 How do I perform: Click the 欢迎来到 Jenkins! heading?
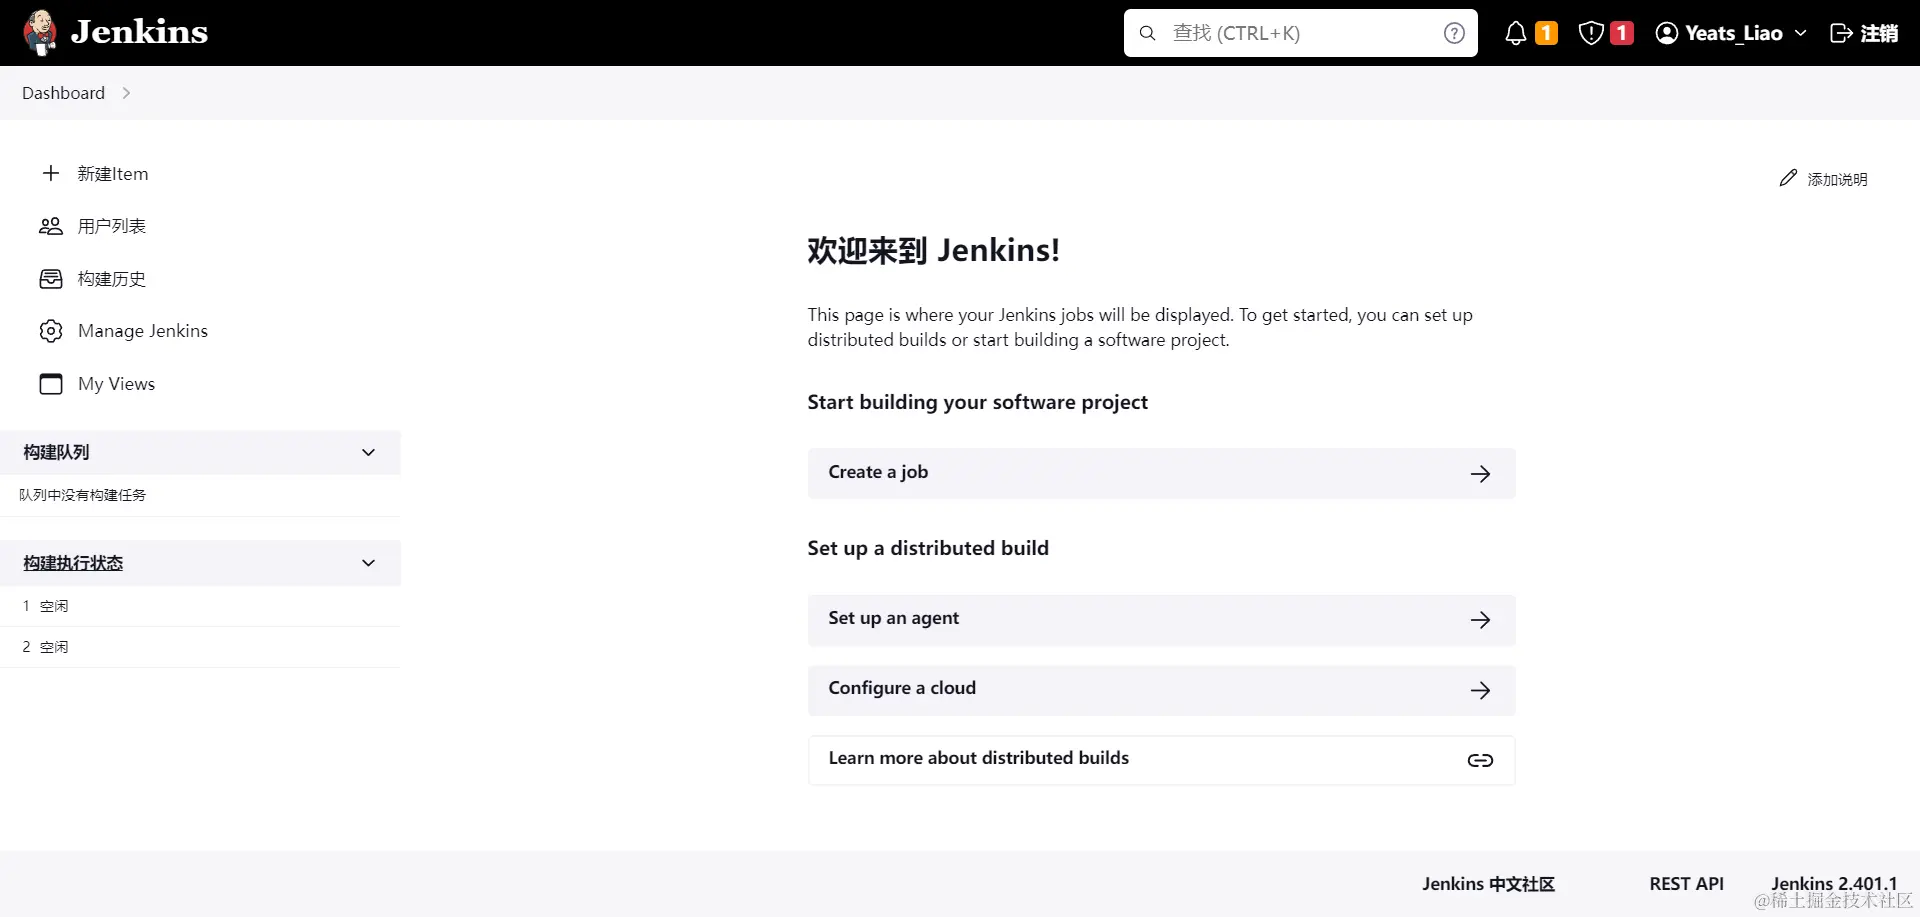[933, 250]
